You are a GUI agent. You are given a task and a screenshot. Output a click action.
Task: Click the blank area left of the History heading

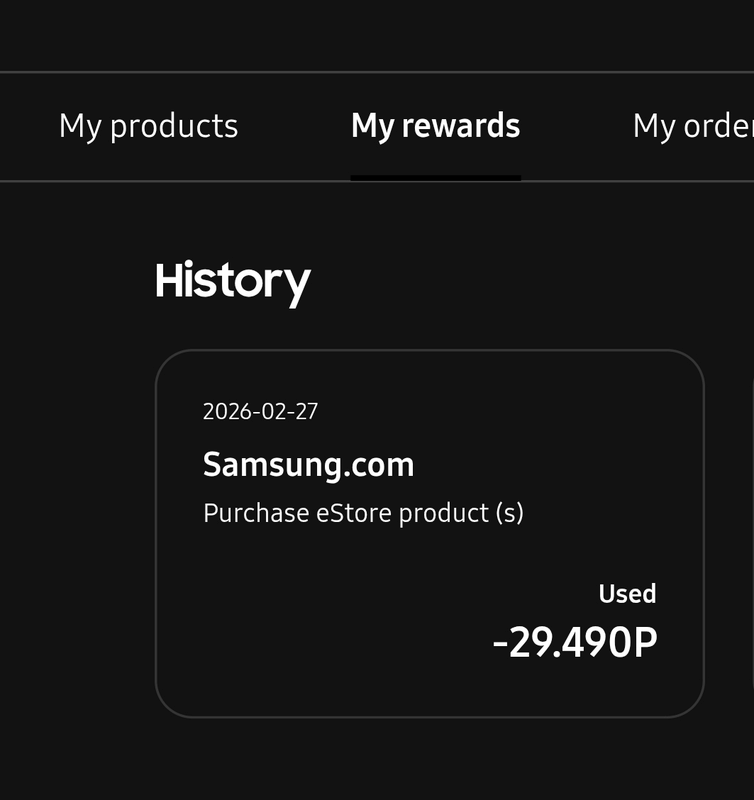[75, 281]
